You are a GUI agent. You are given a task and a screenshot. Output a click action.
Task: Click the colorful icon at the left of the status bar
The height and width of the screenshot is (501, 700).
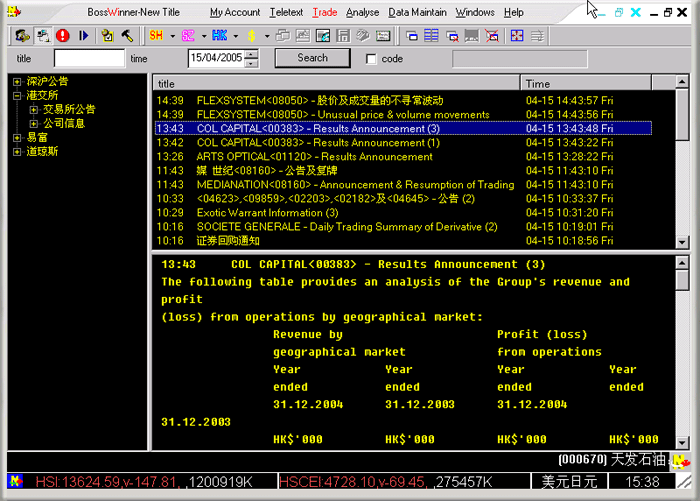pyautogui.click(x=16, y=481)
